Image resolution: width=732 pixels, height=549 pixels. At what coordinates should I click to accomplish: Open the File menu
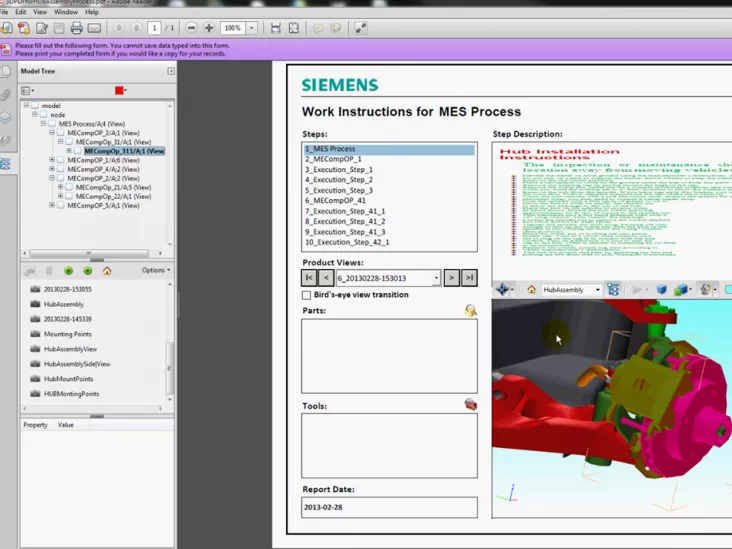point(4,12)
